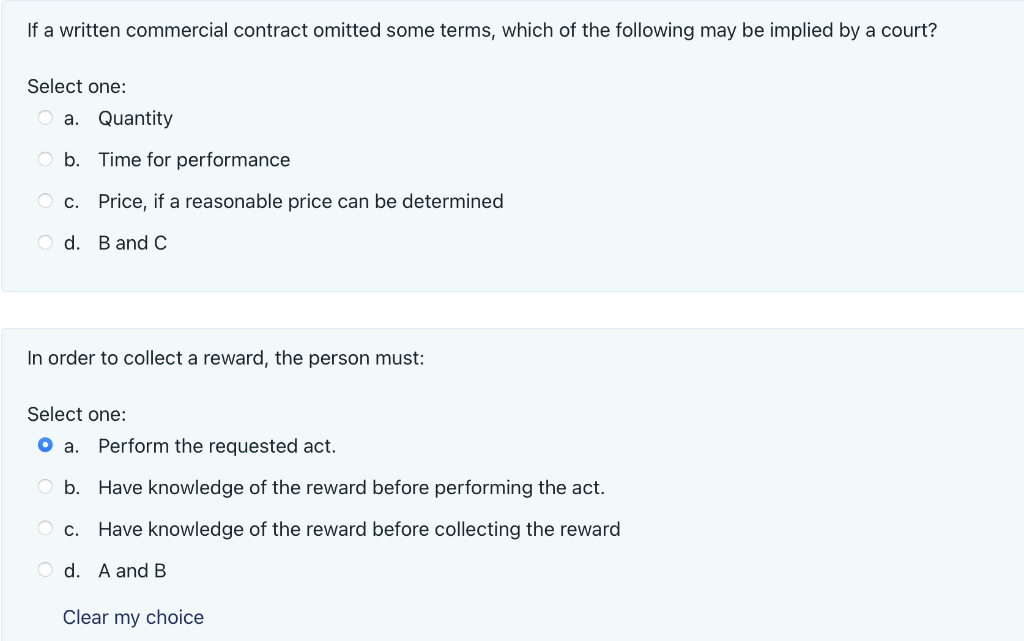1024x641 pixels.
Task: Click the "Clear my choice" link
Action: [x=133, y=617]
